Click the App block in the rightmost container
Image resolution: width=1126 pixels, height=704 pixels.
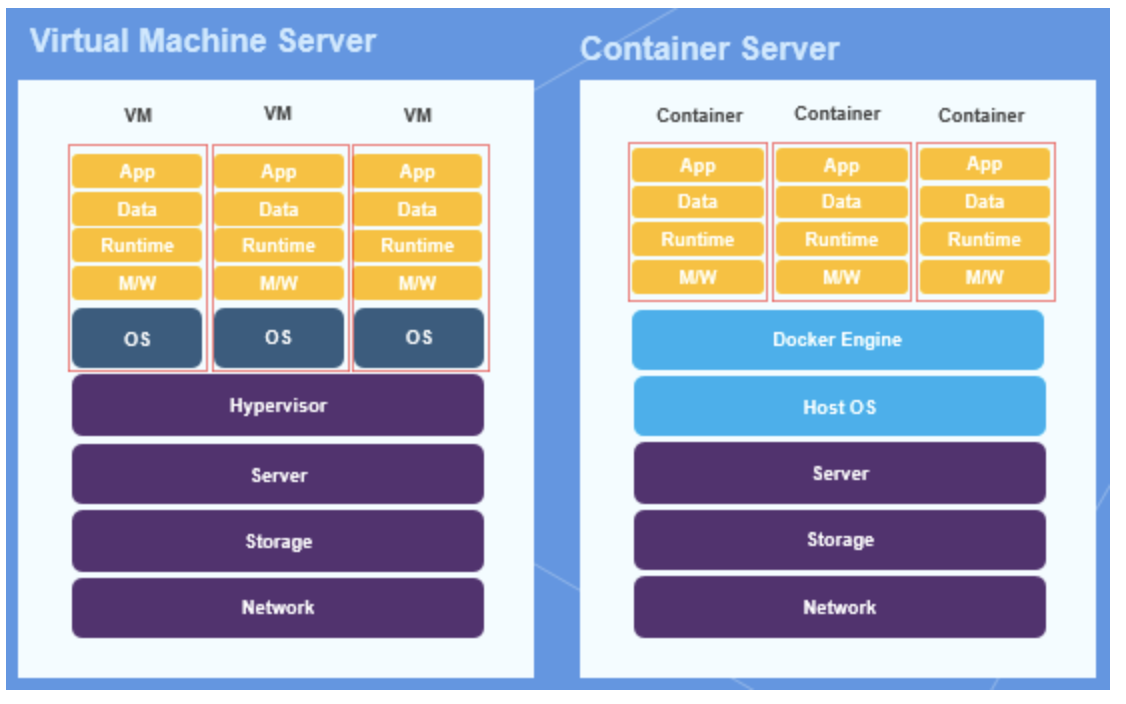pyautogui.click(x=985, y=164)
